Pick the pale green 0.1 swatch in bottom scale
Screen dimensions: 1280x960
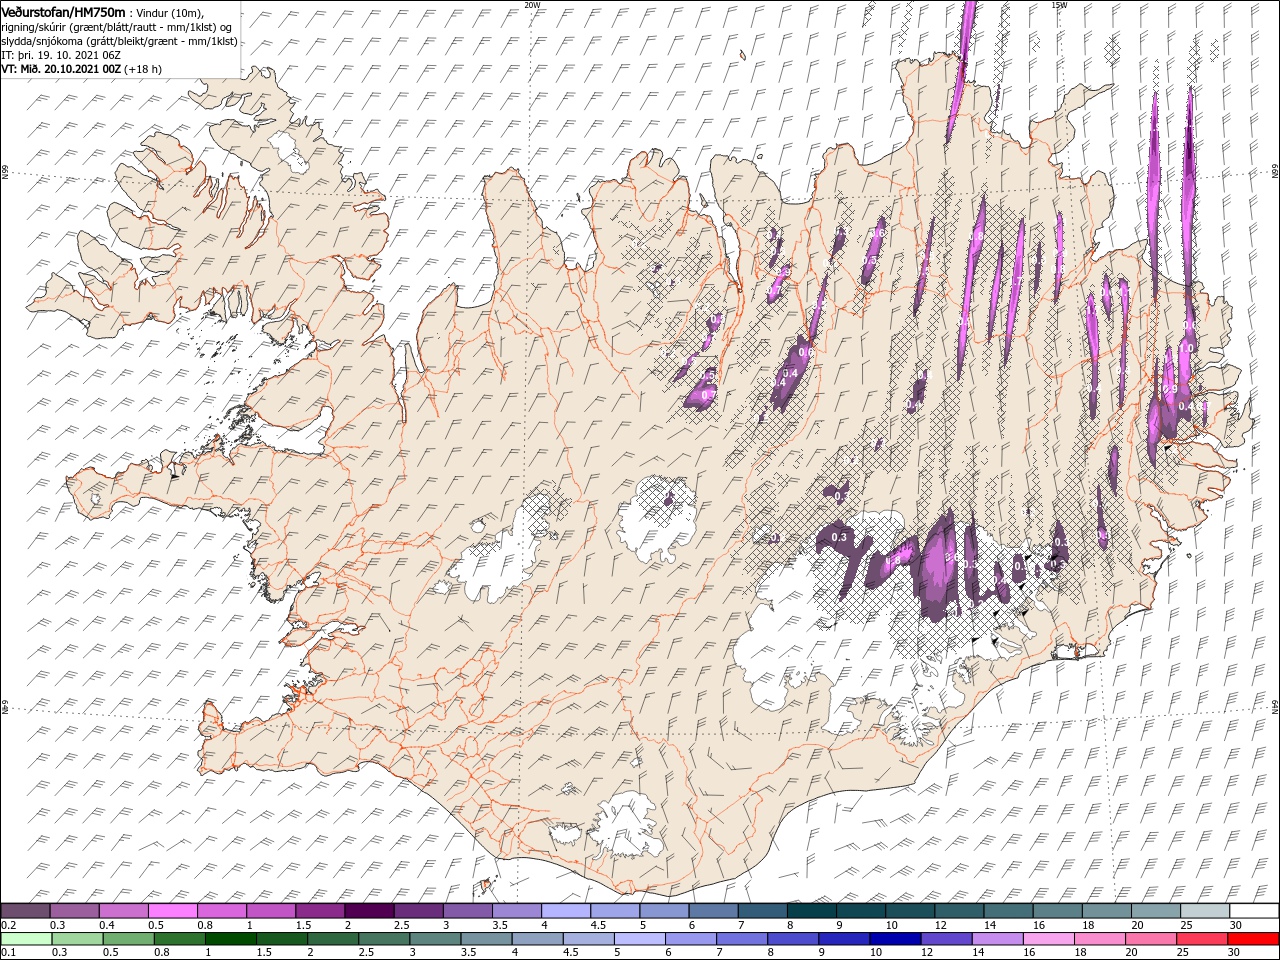(x=26, y=939)
